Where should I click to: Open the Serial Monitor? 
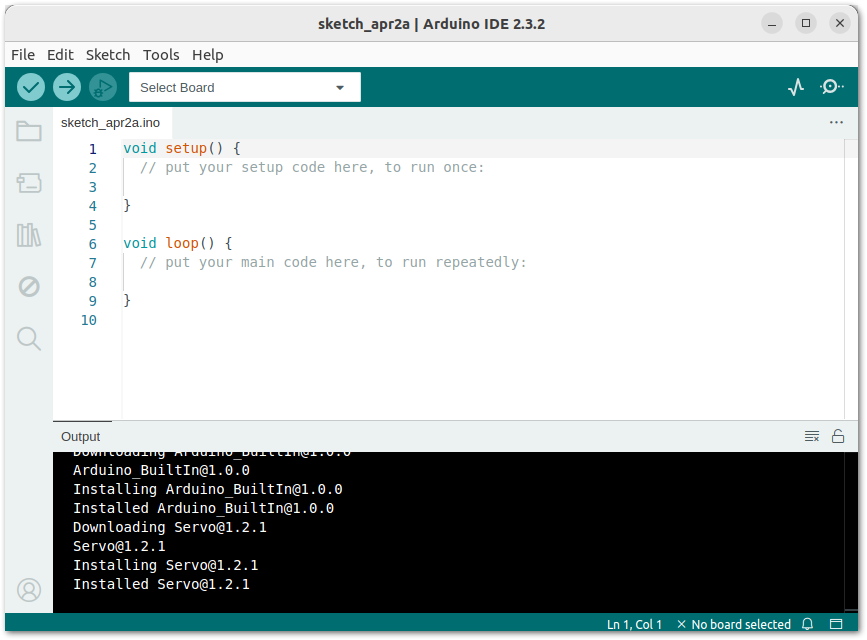pyautogui.click(x=831, y=87)
